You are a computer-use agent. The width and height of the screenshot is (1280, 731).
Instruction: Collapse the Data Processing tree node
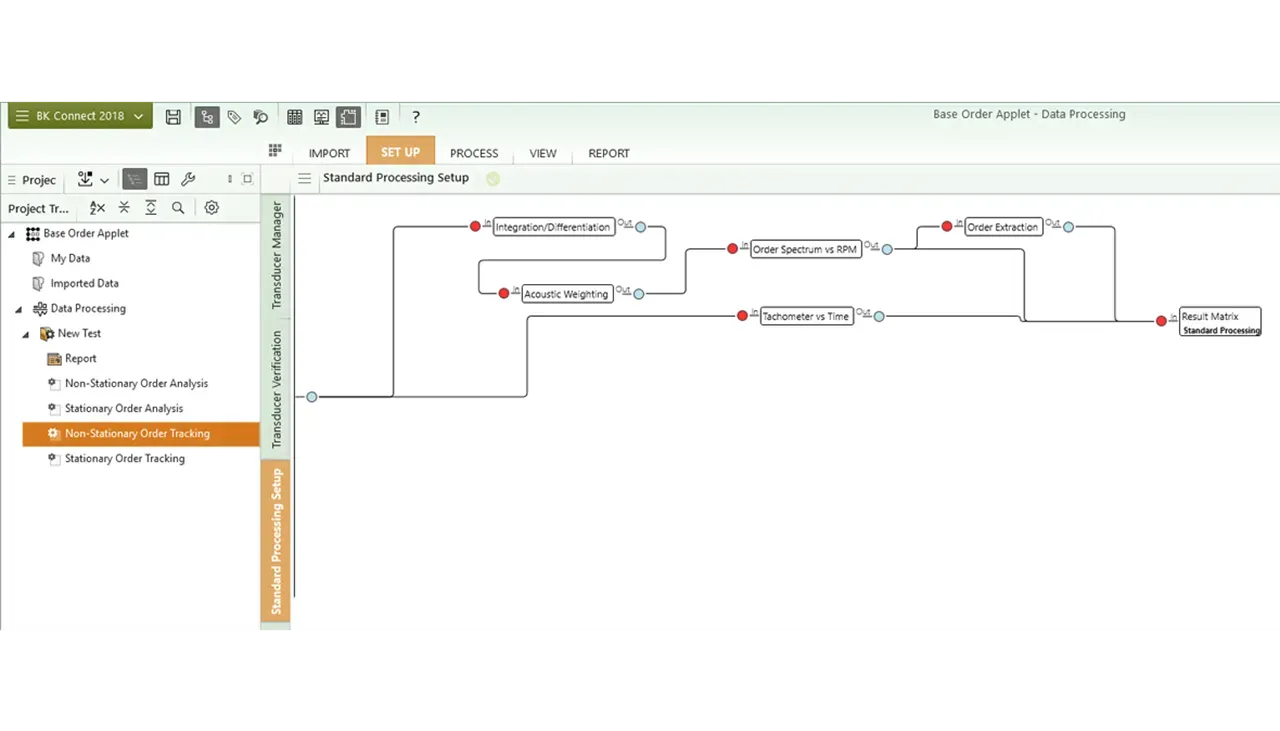click(x=18, y=308)
